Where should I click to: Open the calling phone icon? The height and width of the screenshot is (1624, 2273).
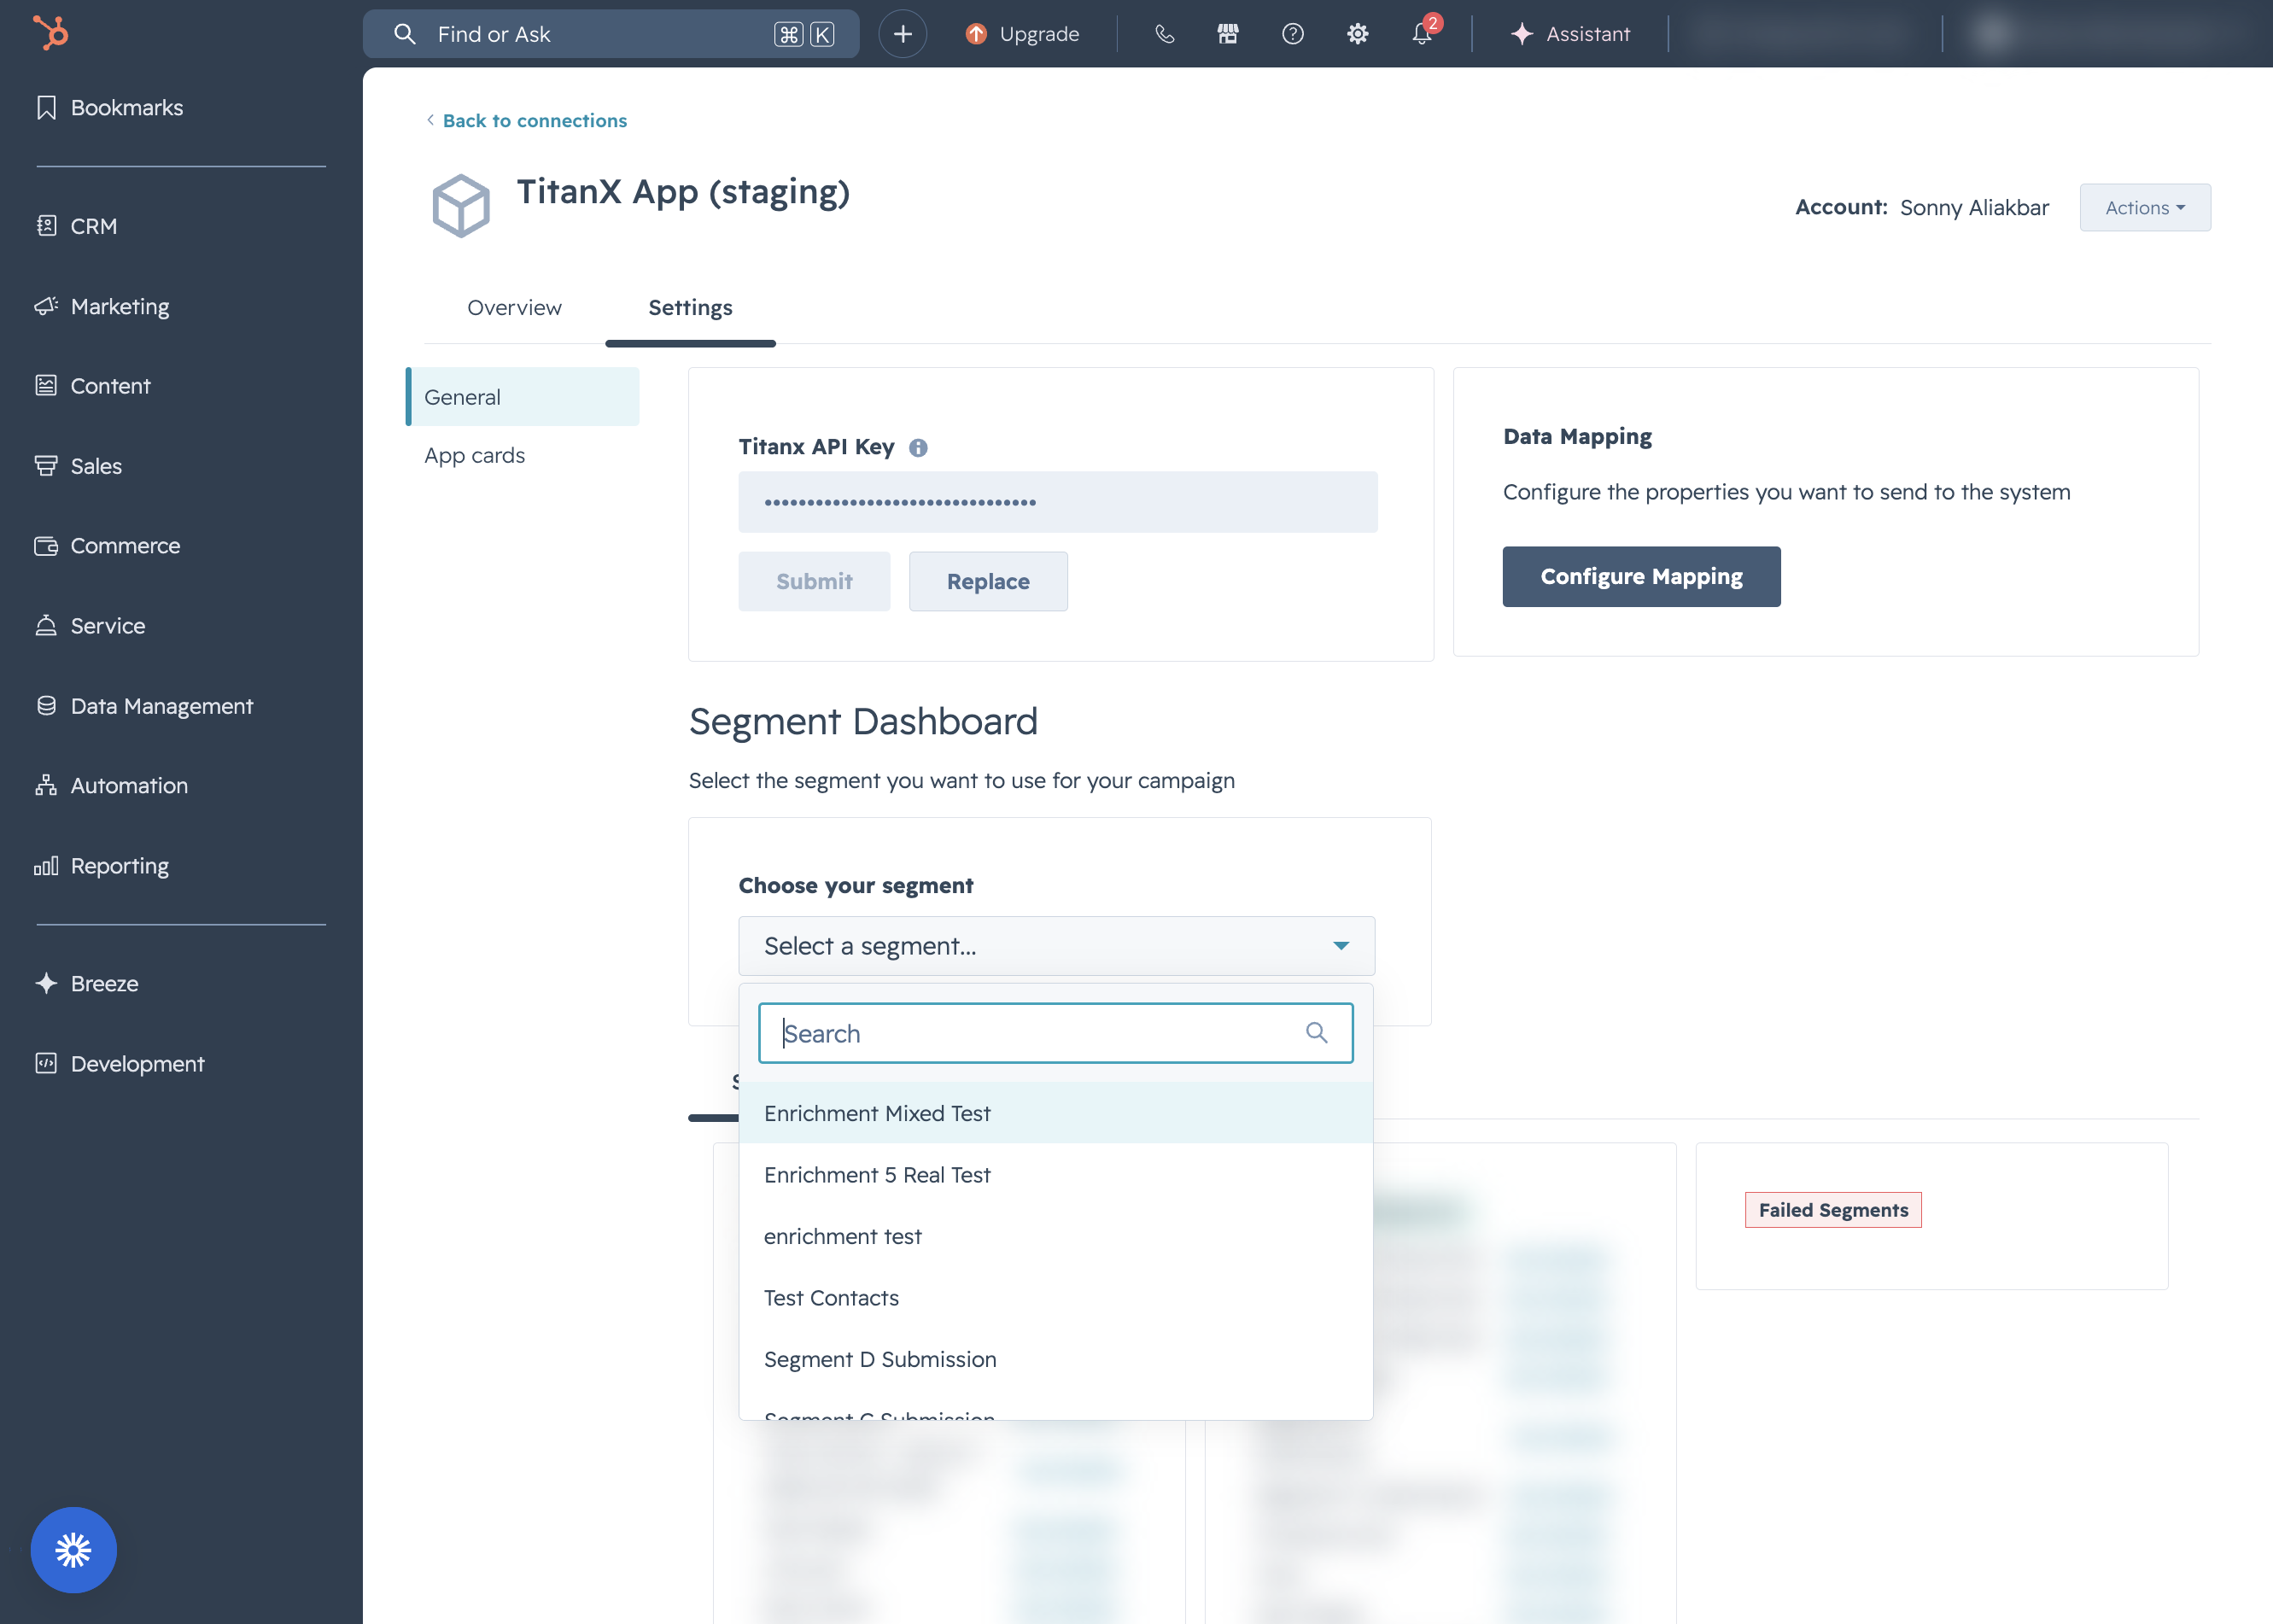[x=1164, y=34]
